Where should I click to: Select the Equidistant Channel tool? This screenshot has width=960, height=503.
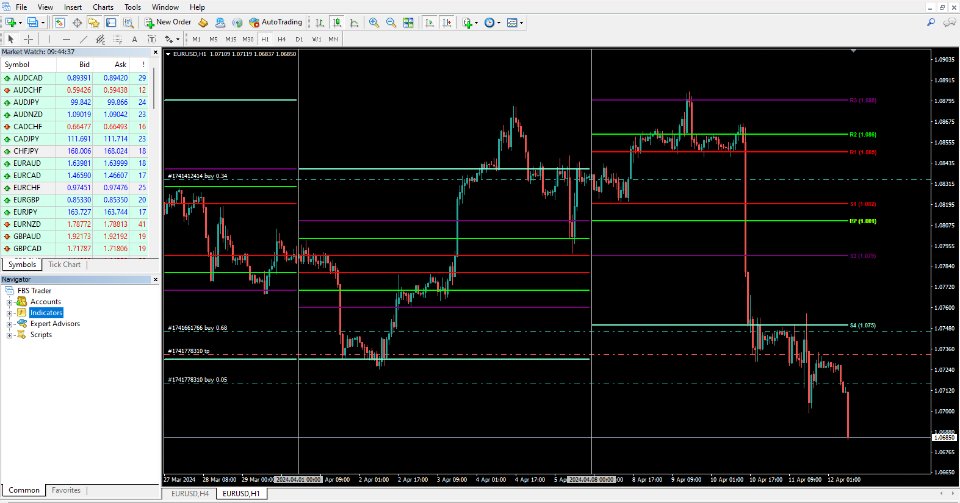[100, 39]
